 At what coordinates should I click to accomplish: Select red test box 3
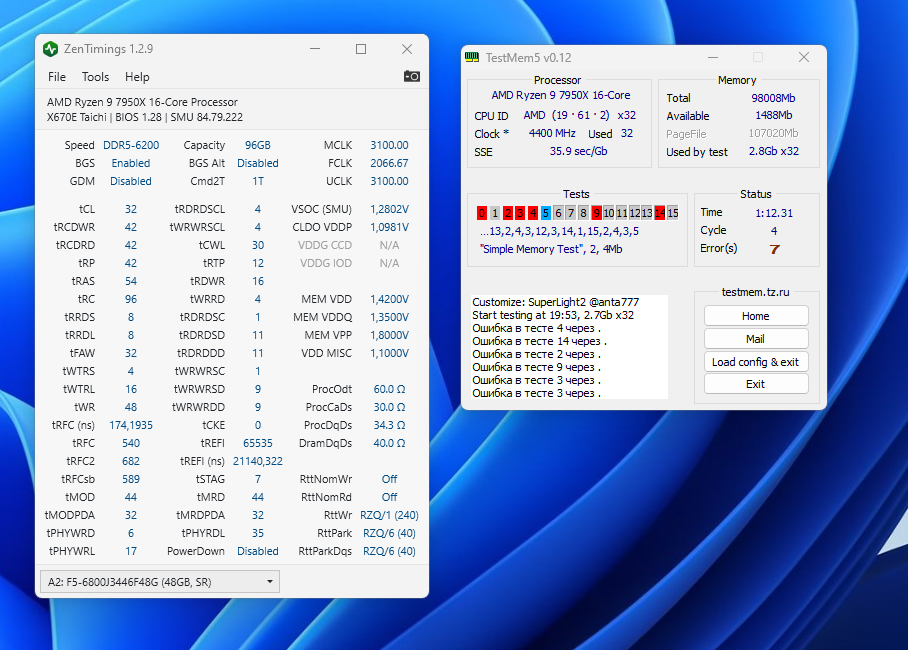520,213
